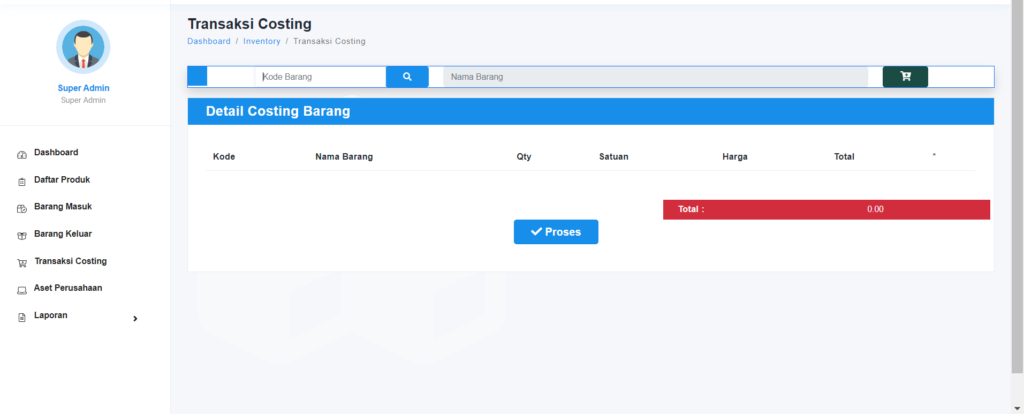Viewport: 1024px width, 414px height.
Task: Click the Dashboard gauge icon in sidebar
Action: tap(21, 155)
